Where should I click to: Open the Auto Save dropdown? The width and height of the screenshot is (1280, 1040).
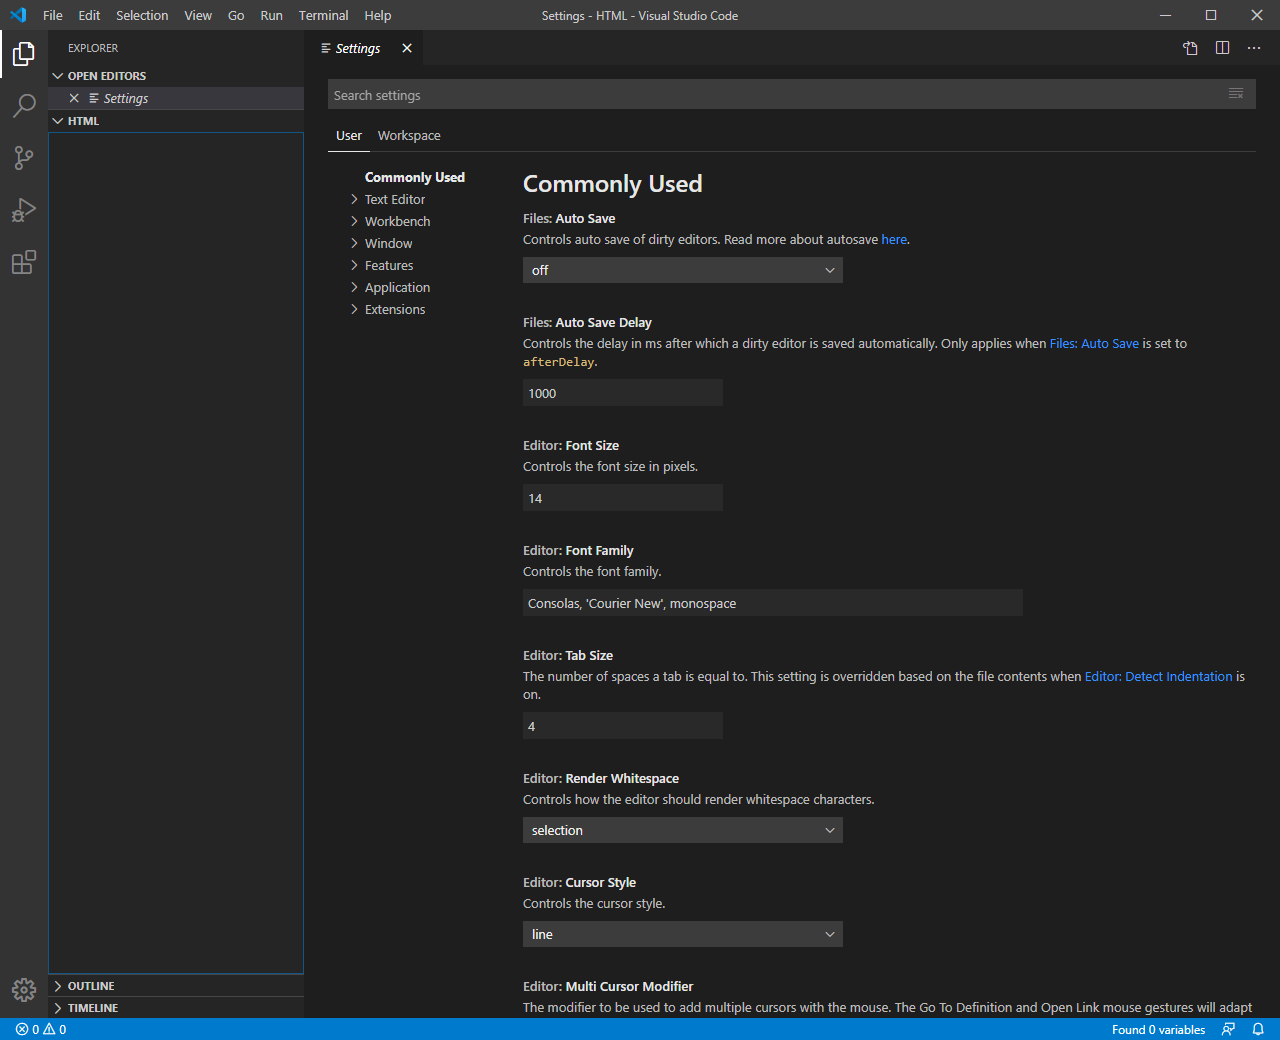coord(683,270)
